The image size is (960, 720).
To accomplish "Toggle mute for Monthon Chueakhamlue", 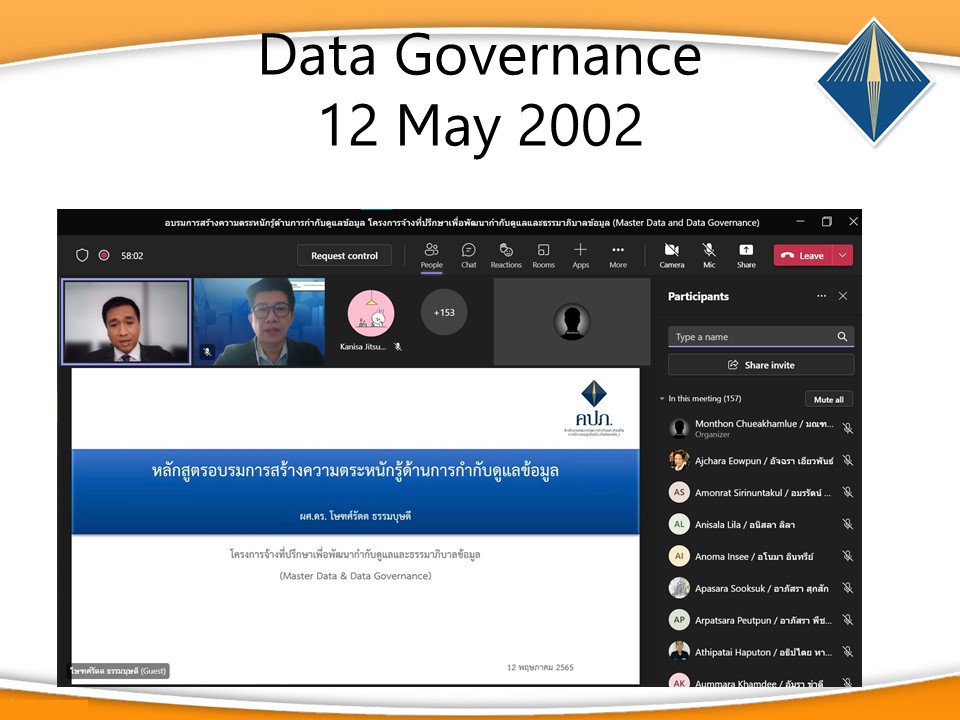I will 847,429.
